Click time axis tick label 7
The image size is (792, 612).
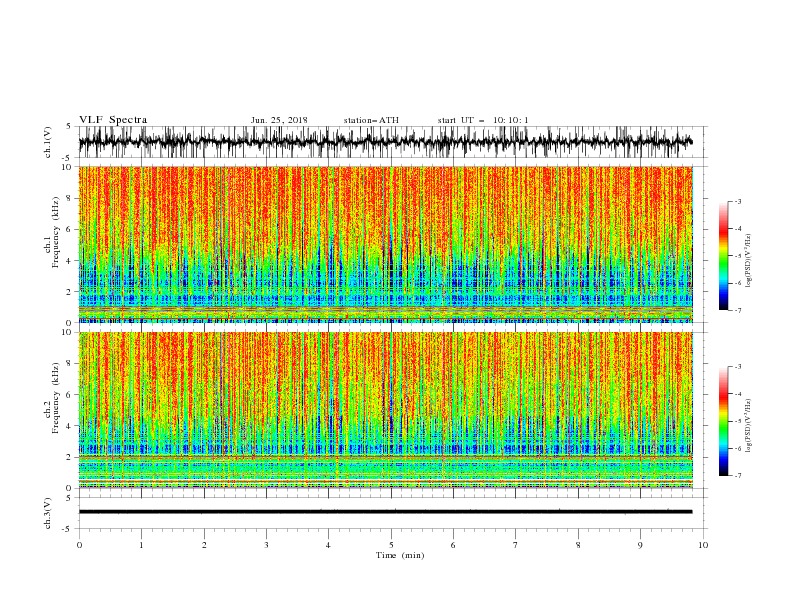(x=516, y=545)
